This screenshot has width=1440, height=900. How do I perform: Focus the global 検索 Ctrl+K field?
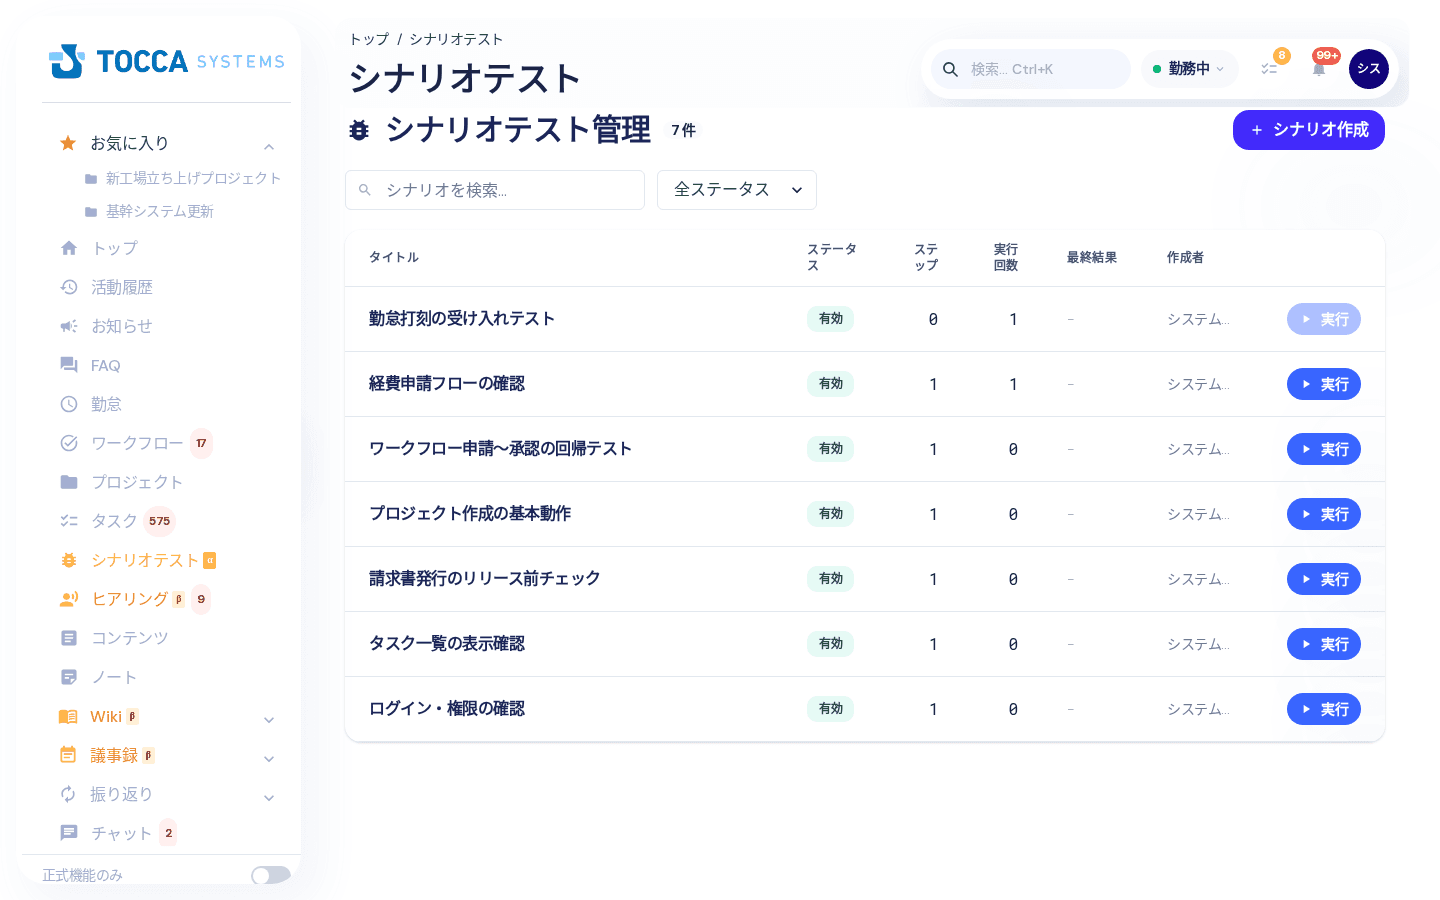1031,69
